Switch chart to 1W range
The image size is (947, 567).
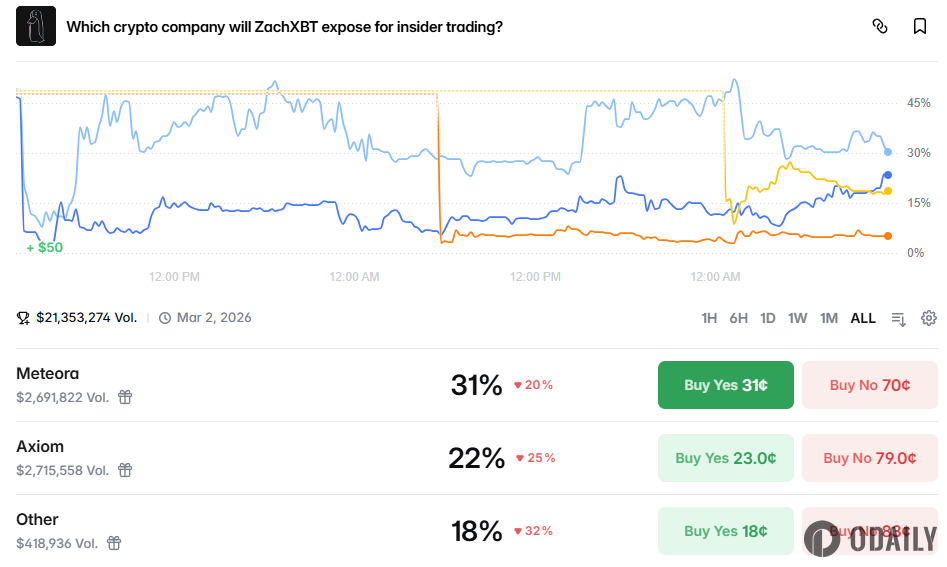[x=797, y=318]
